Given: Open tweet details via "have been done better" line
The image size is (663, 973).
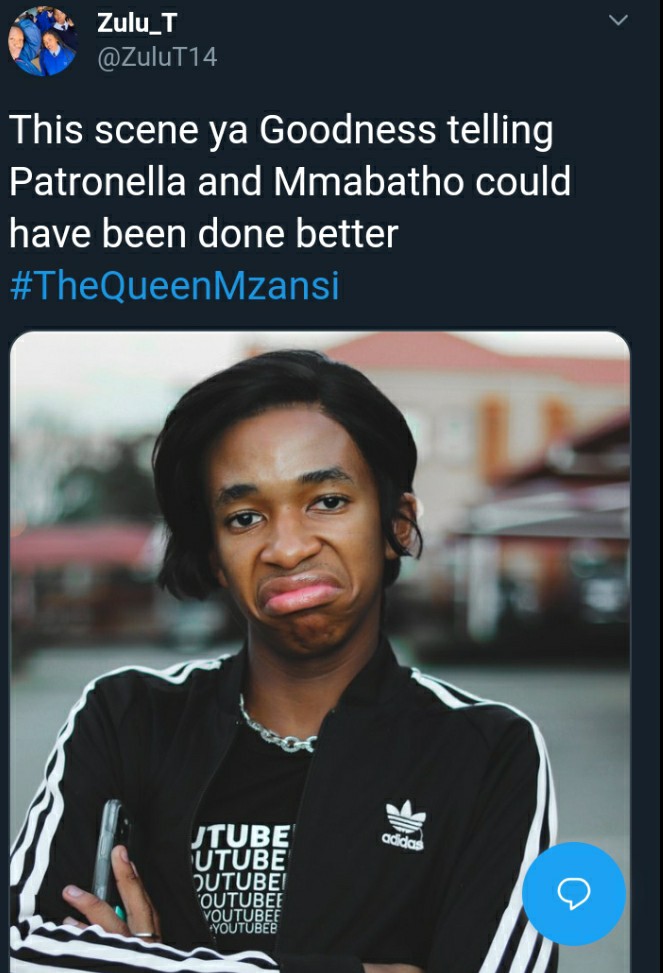Looking at the screenshot, I should (204, 234).
